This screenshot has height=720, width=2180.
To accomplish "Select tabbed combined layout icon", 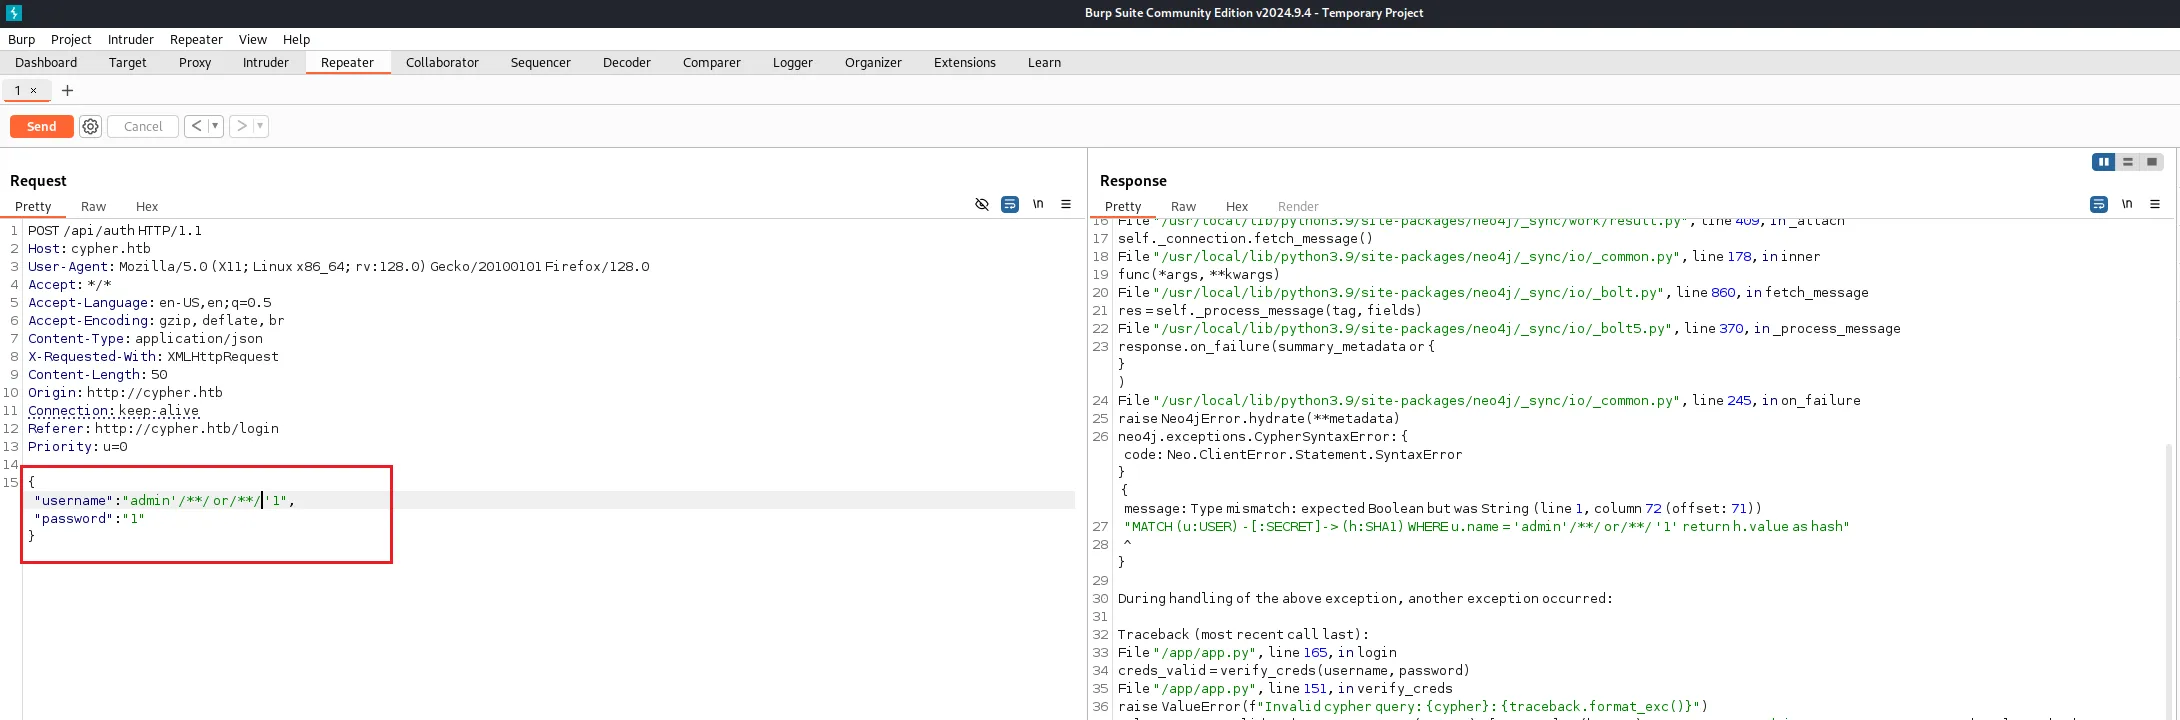I will [x=2152, y=162].
